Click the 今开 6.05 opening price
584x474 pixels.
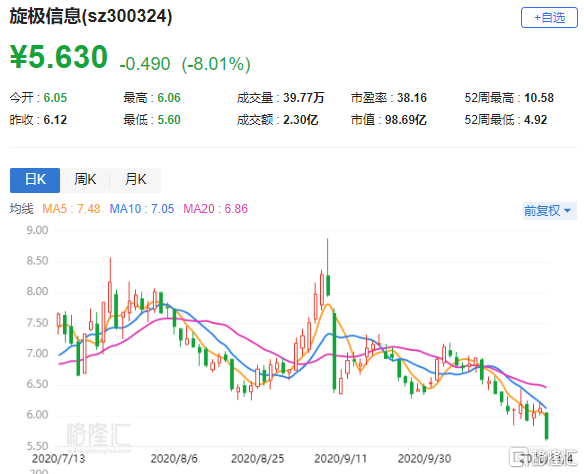point(38,98)
